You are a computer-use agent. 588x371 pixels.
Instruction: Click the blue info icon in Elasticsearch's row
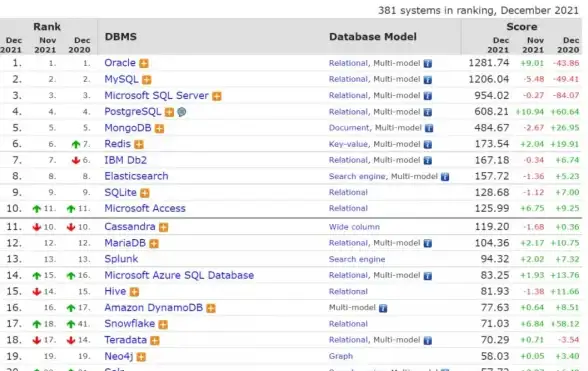[x=445, y=177]
